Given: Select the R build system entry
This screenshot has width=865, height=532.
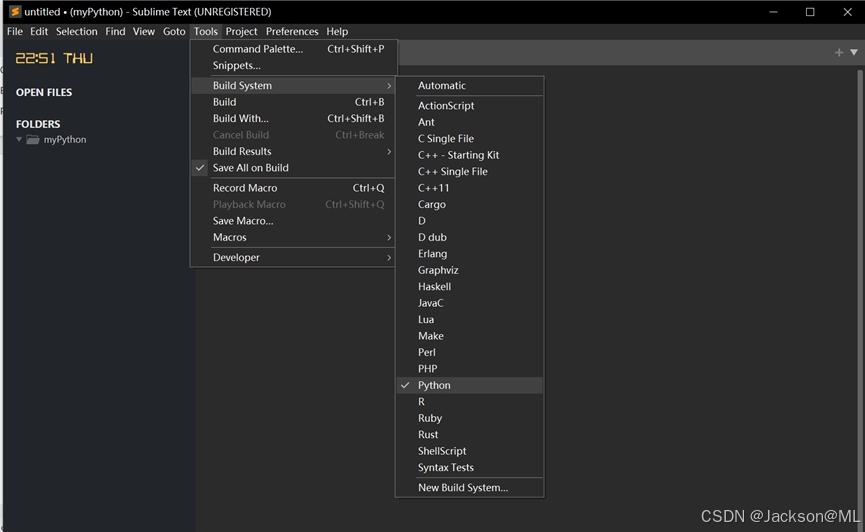Looking at the screenshot, I should coord(469,402).
